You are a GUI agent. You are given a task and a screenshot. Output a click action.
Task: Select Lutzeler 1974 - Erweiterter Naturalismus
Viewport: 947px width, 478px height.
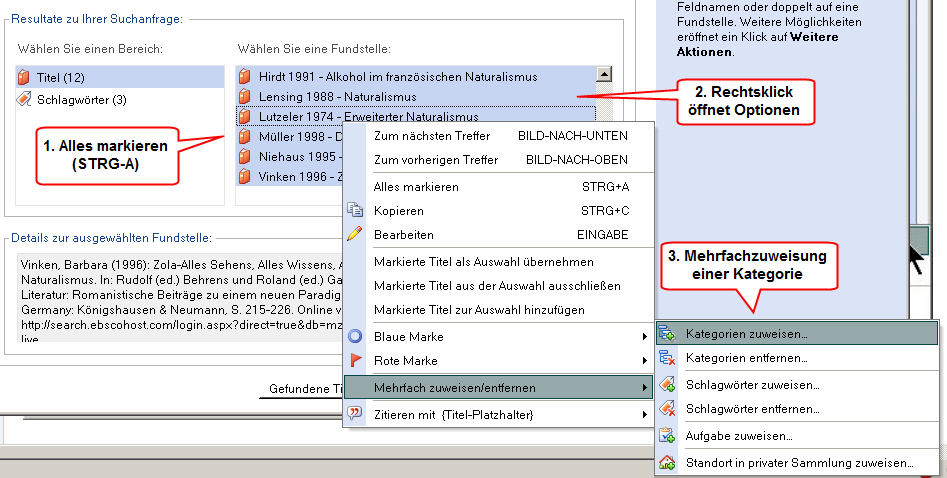tap(416, 115)
